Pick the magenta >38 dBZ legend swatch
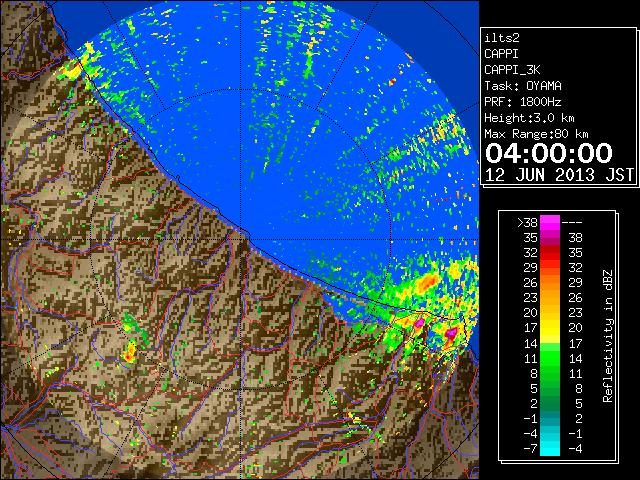 point(550,222)
